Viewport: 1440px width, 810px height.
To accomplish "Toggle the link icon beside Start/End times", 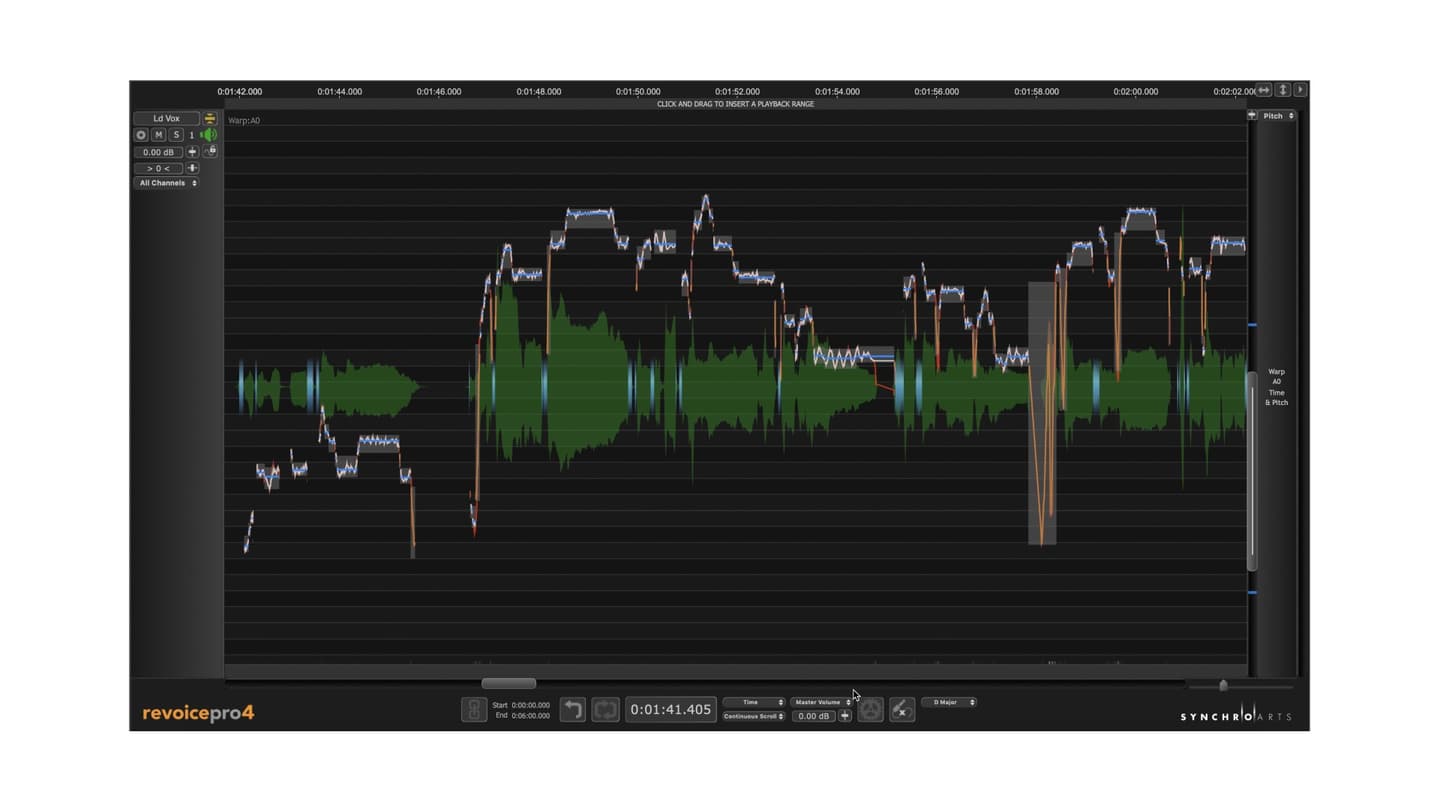I will click(x=474, y=710).
